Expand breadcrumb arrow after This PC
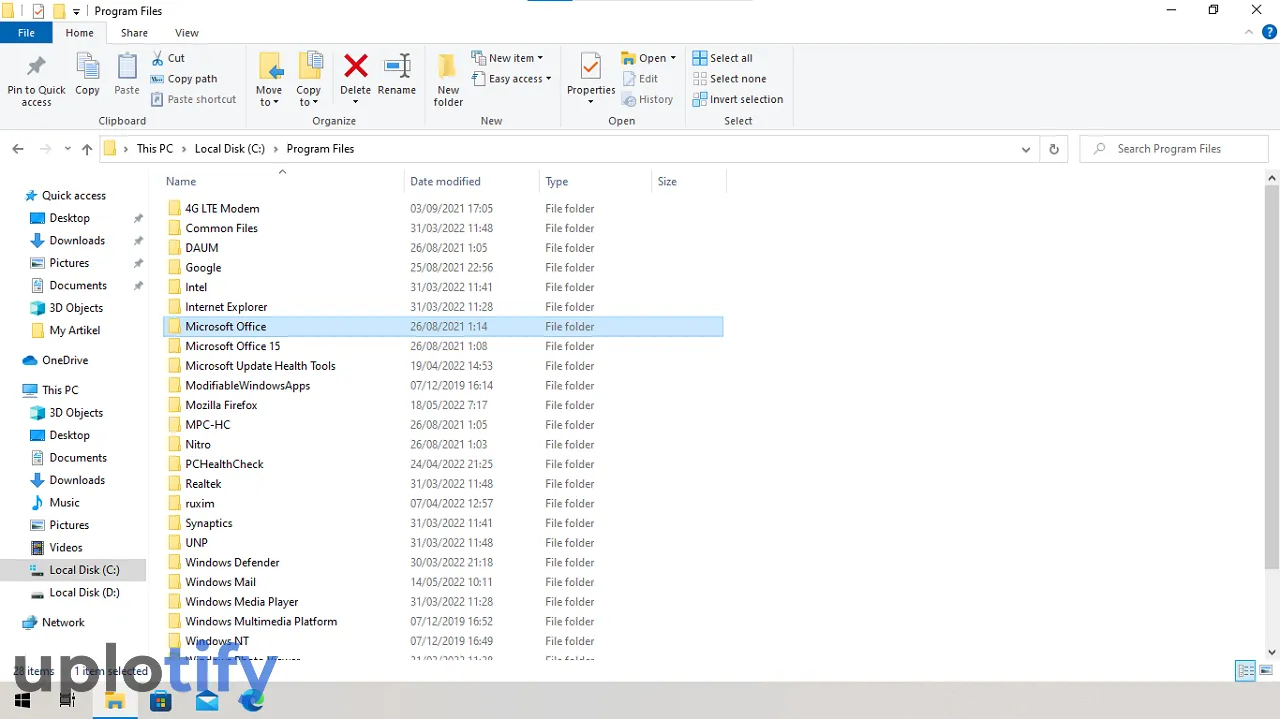1280x719 pixels. [x=184, y=149]
